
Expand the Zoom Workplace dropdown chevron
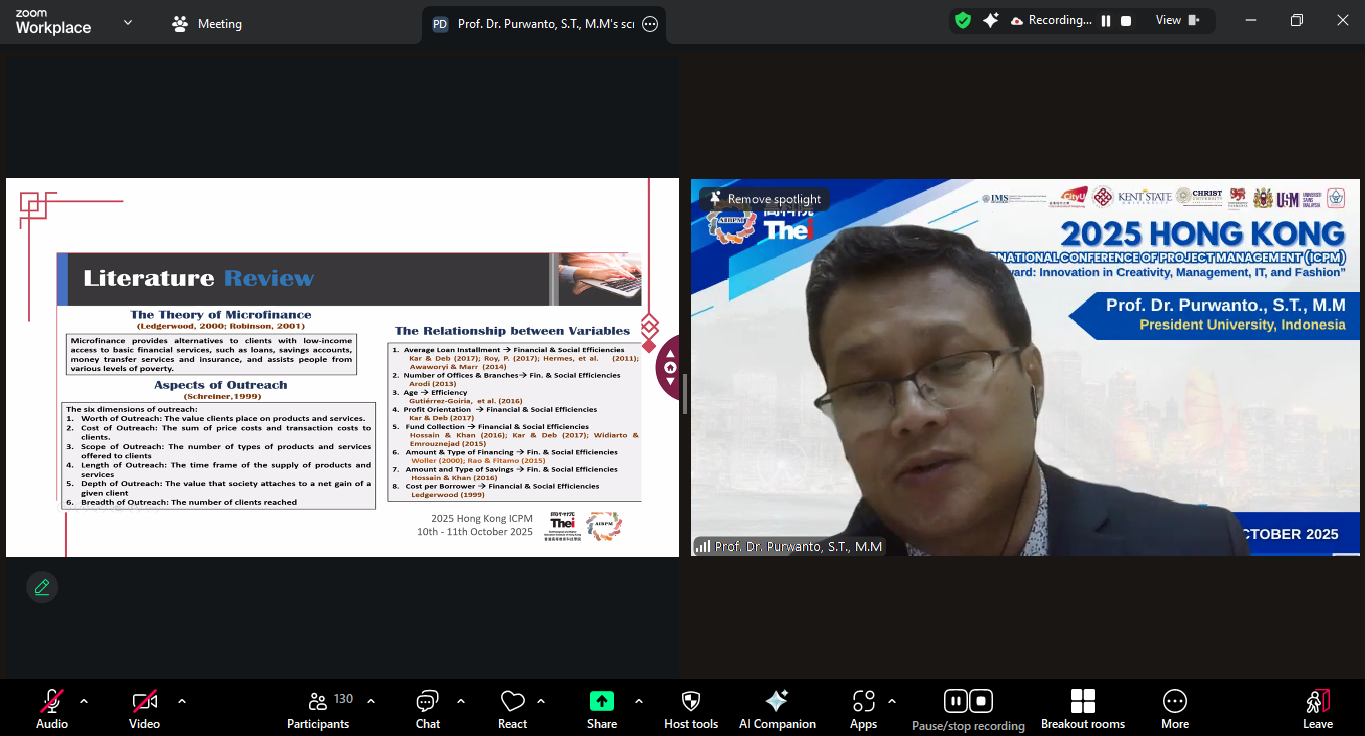[x=128, y=22]
